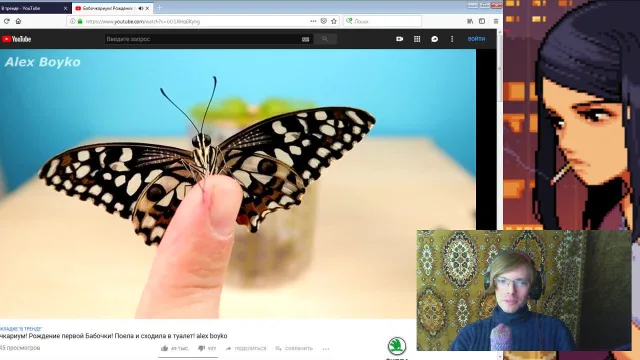
Task: Click the Сохранить save button
Action: click(x=294, y=348)
